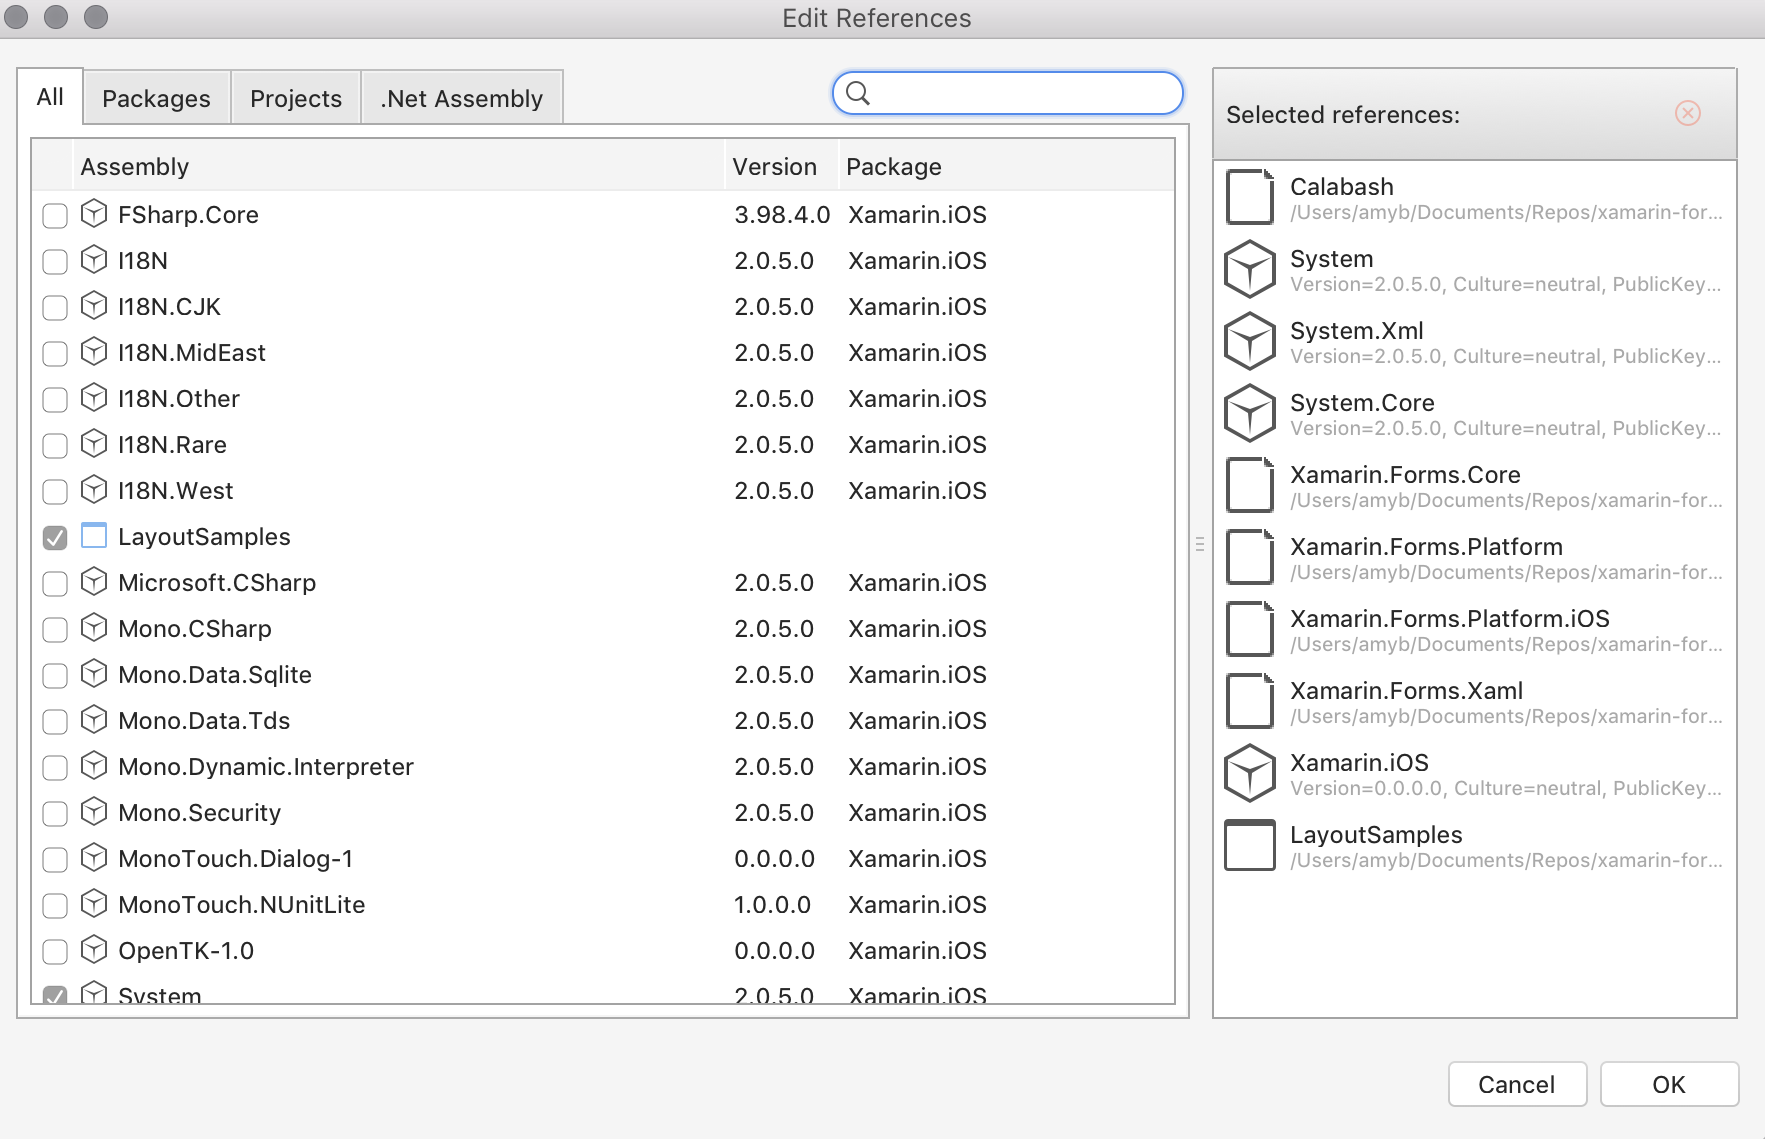The image size is (1765, 1139).
Task: Select the Projects tab
Action: point(295,97)
